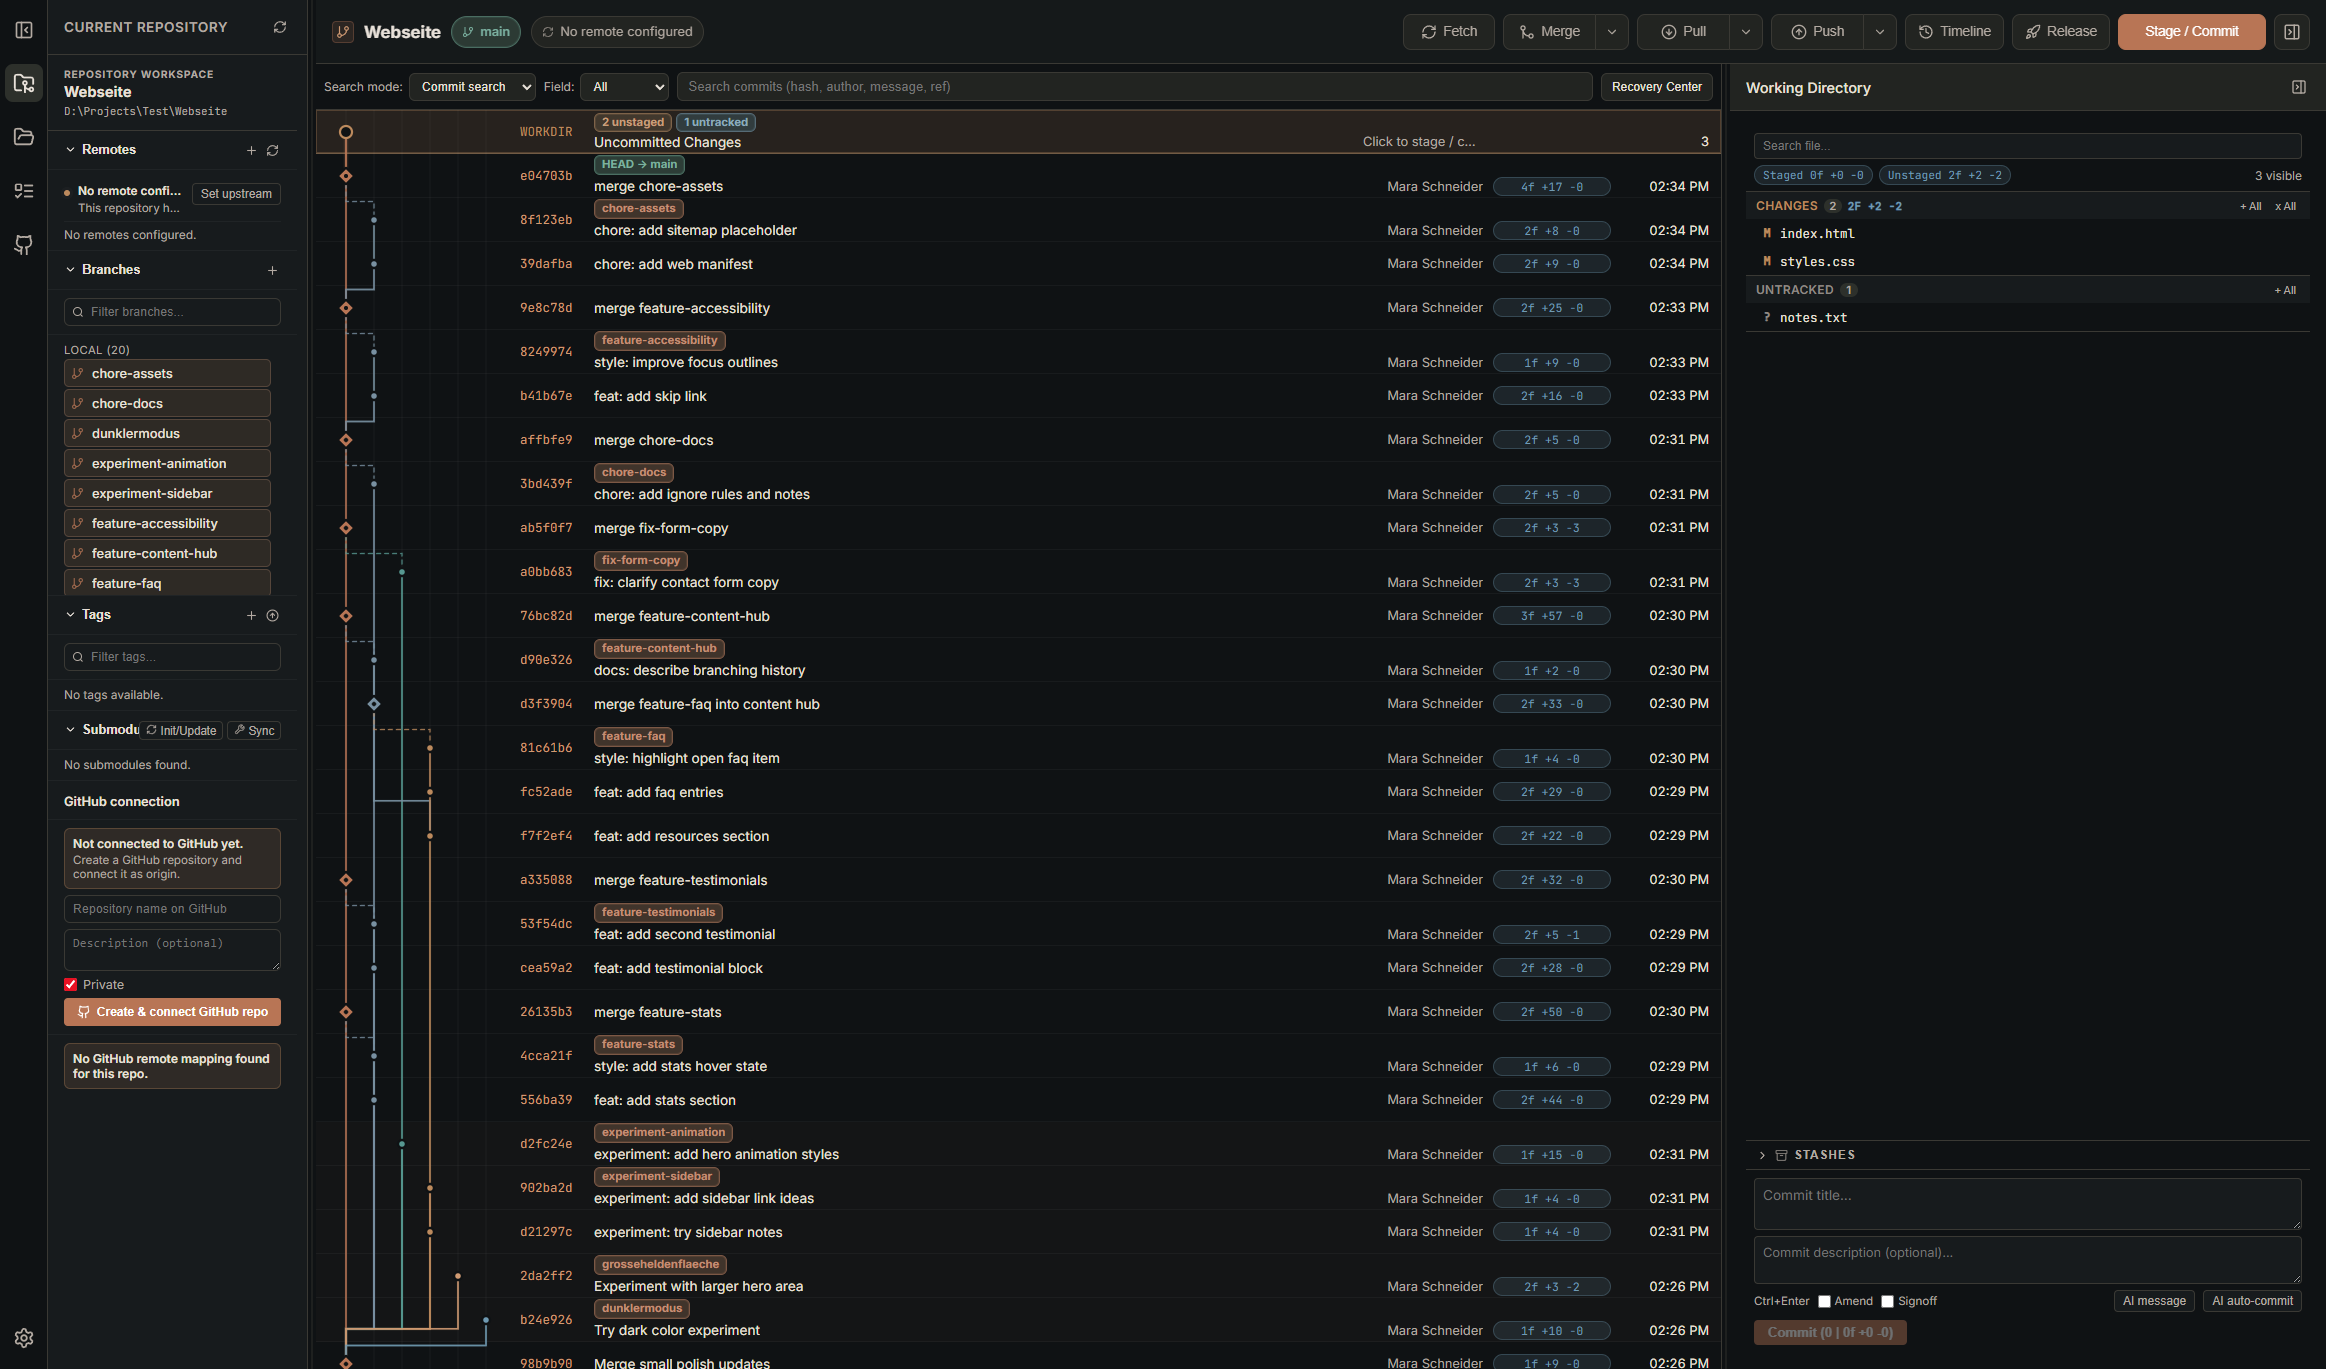Open the Release dialog

click(2061, 32)
